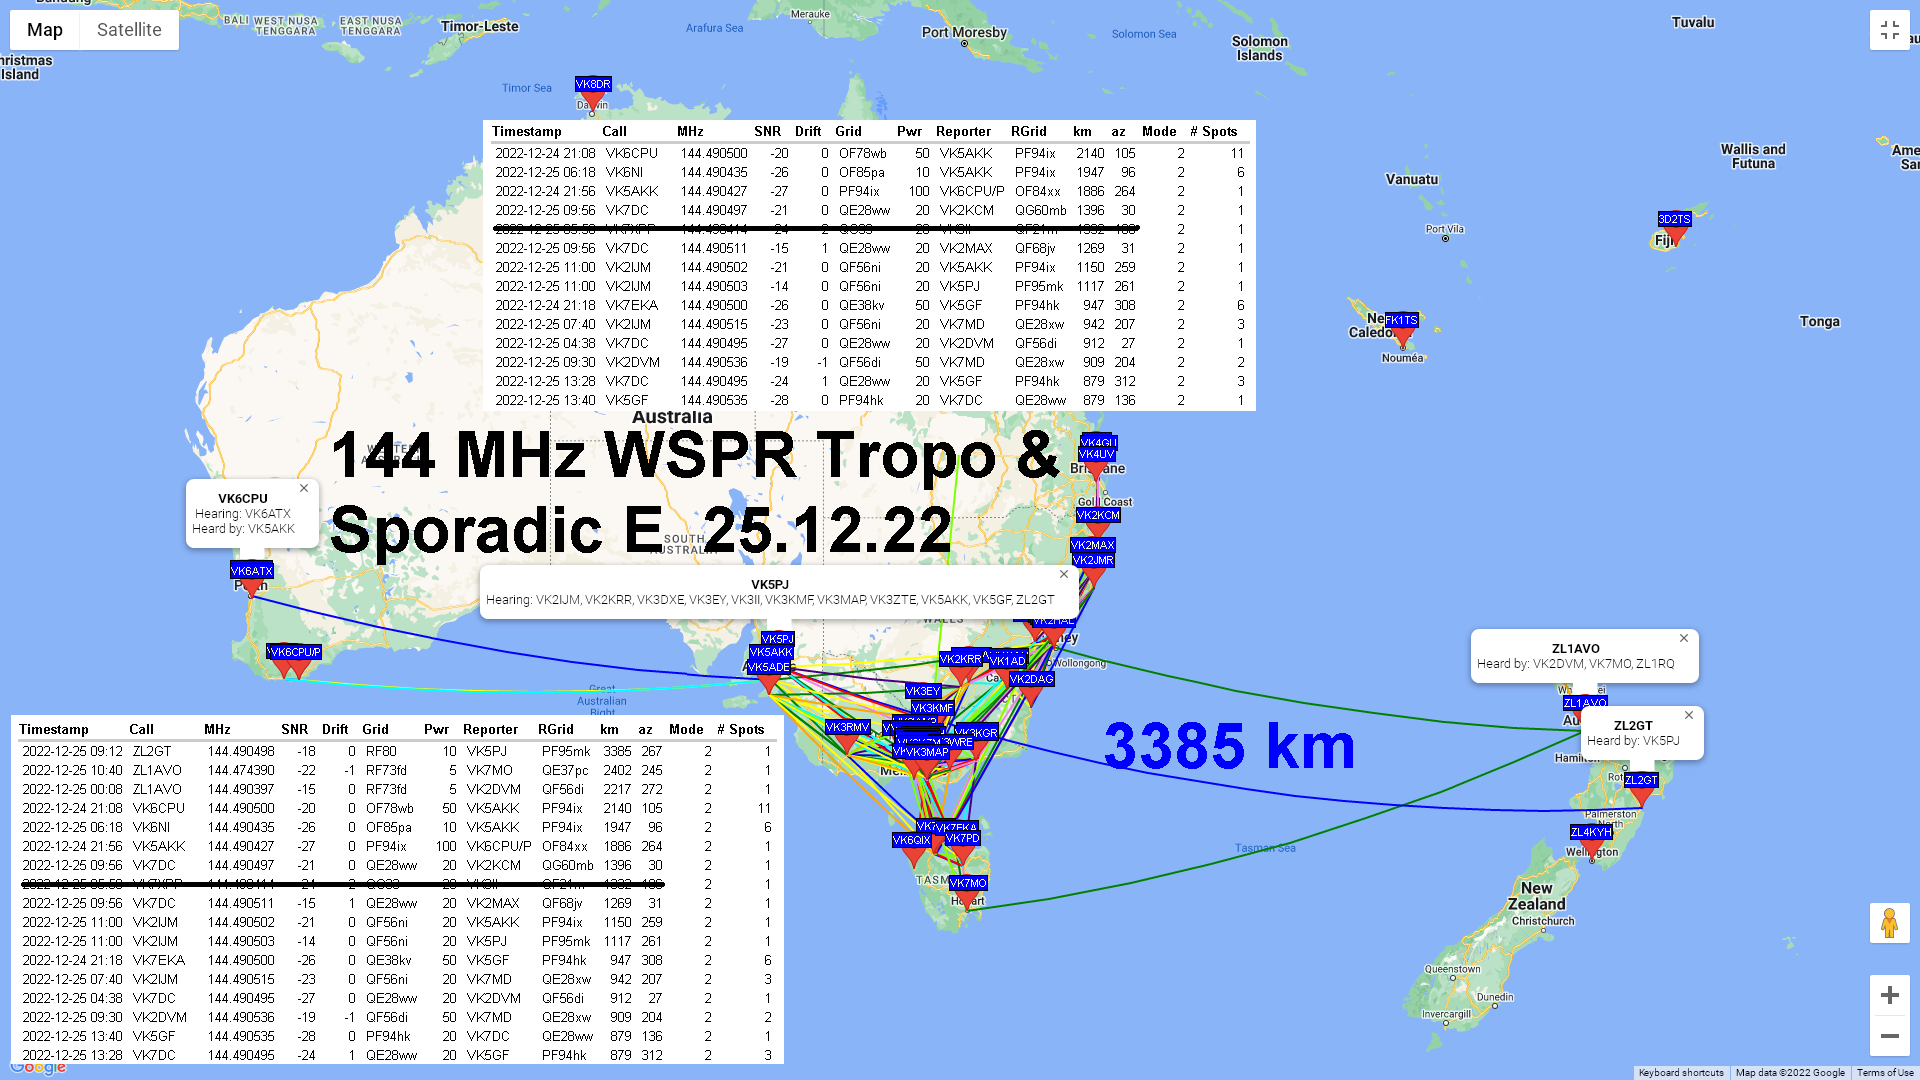
Task: Open the Terms of Use link
Action: click(x=1885, y=1072)
